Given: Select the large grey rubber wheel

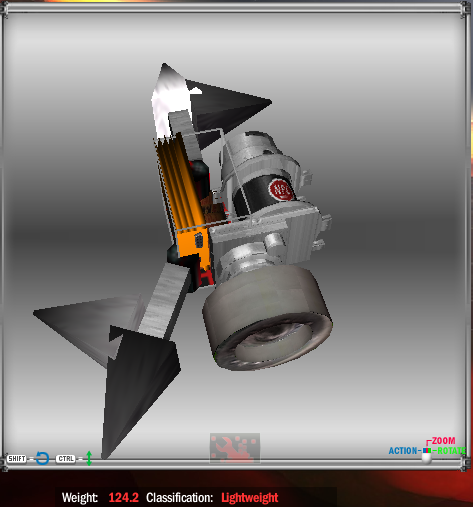Looking at the screenshot, I should tap(268, 317).
